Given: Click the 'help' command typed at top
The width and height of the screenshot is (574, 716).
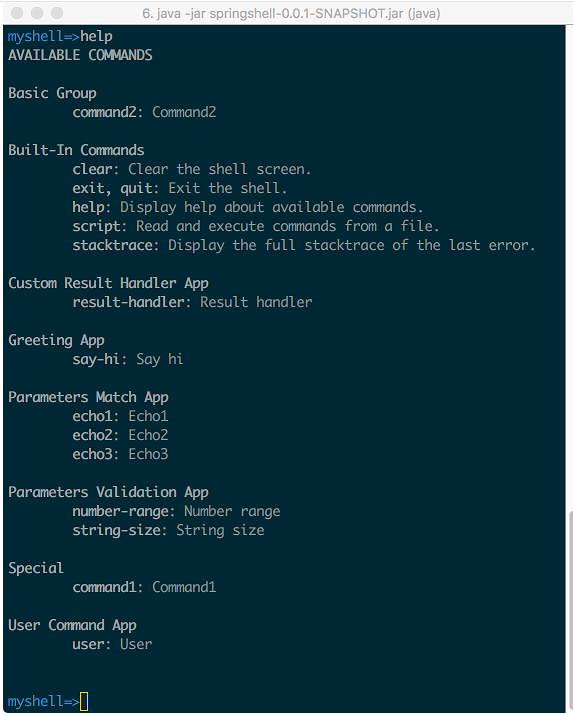Looking at the screenshot, I should 96,37.
